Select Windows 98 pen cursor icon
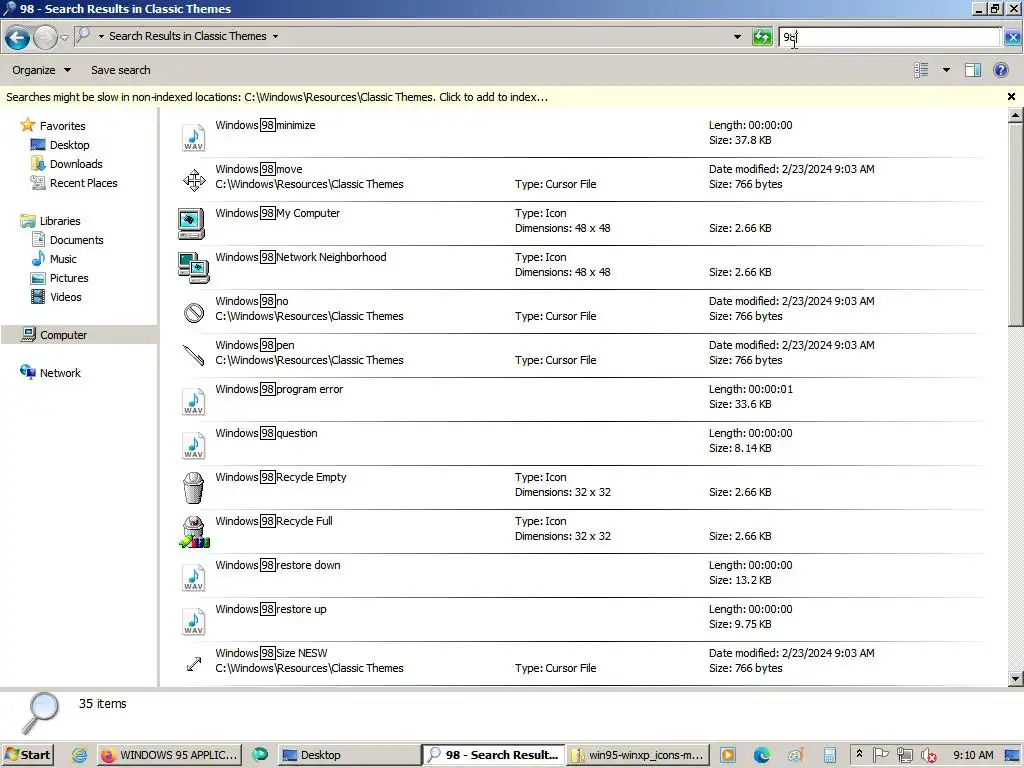The width and height of the screenshot is (1024, 768). pos(193,356)
